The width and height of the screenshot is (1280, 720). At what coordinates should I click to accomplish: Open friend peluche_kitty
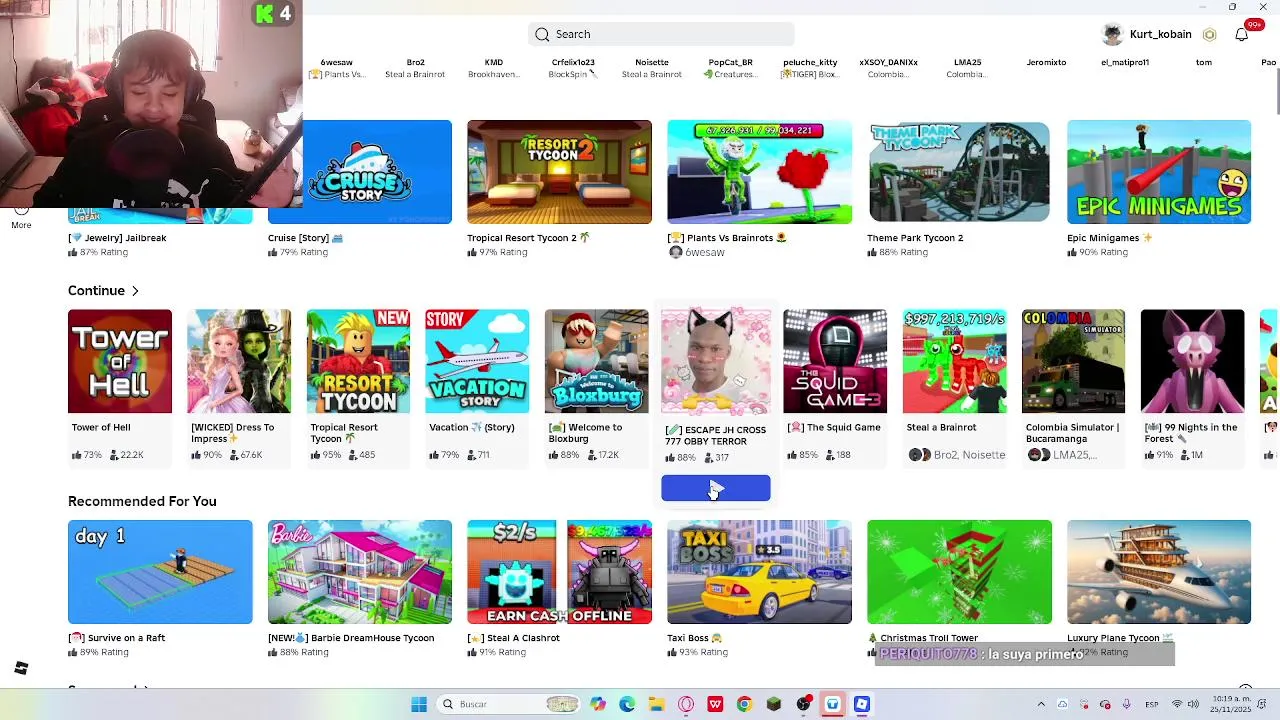coord(810,68)
